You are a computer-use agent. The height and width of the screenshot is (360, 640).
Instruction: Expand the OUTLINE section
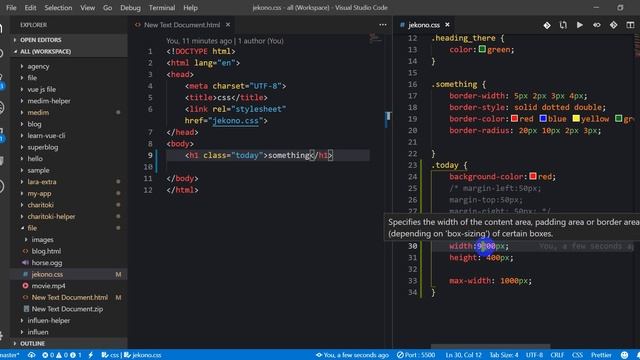(69, 344)
